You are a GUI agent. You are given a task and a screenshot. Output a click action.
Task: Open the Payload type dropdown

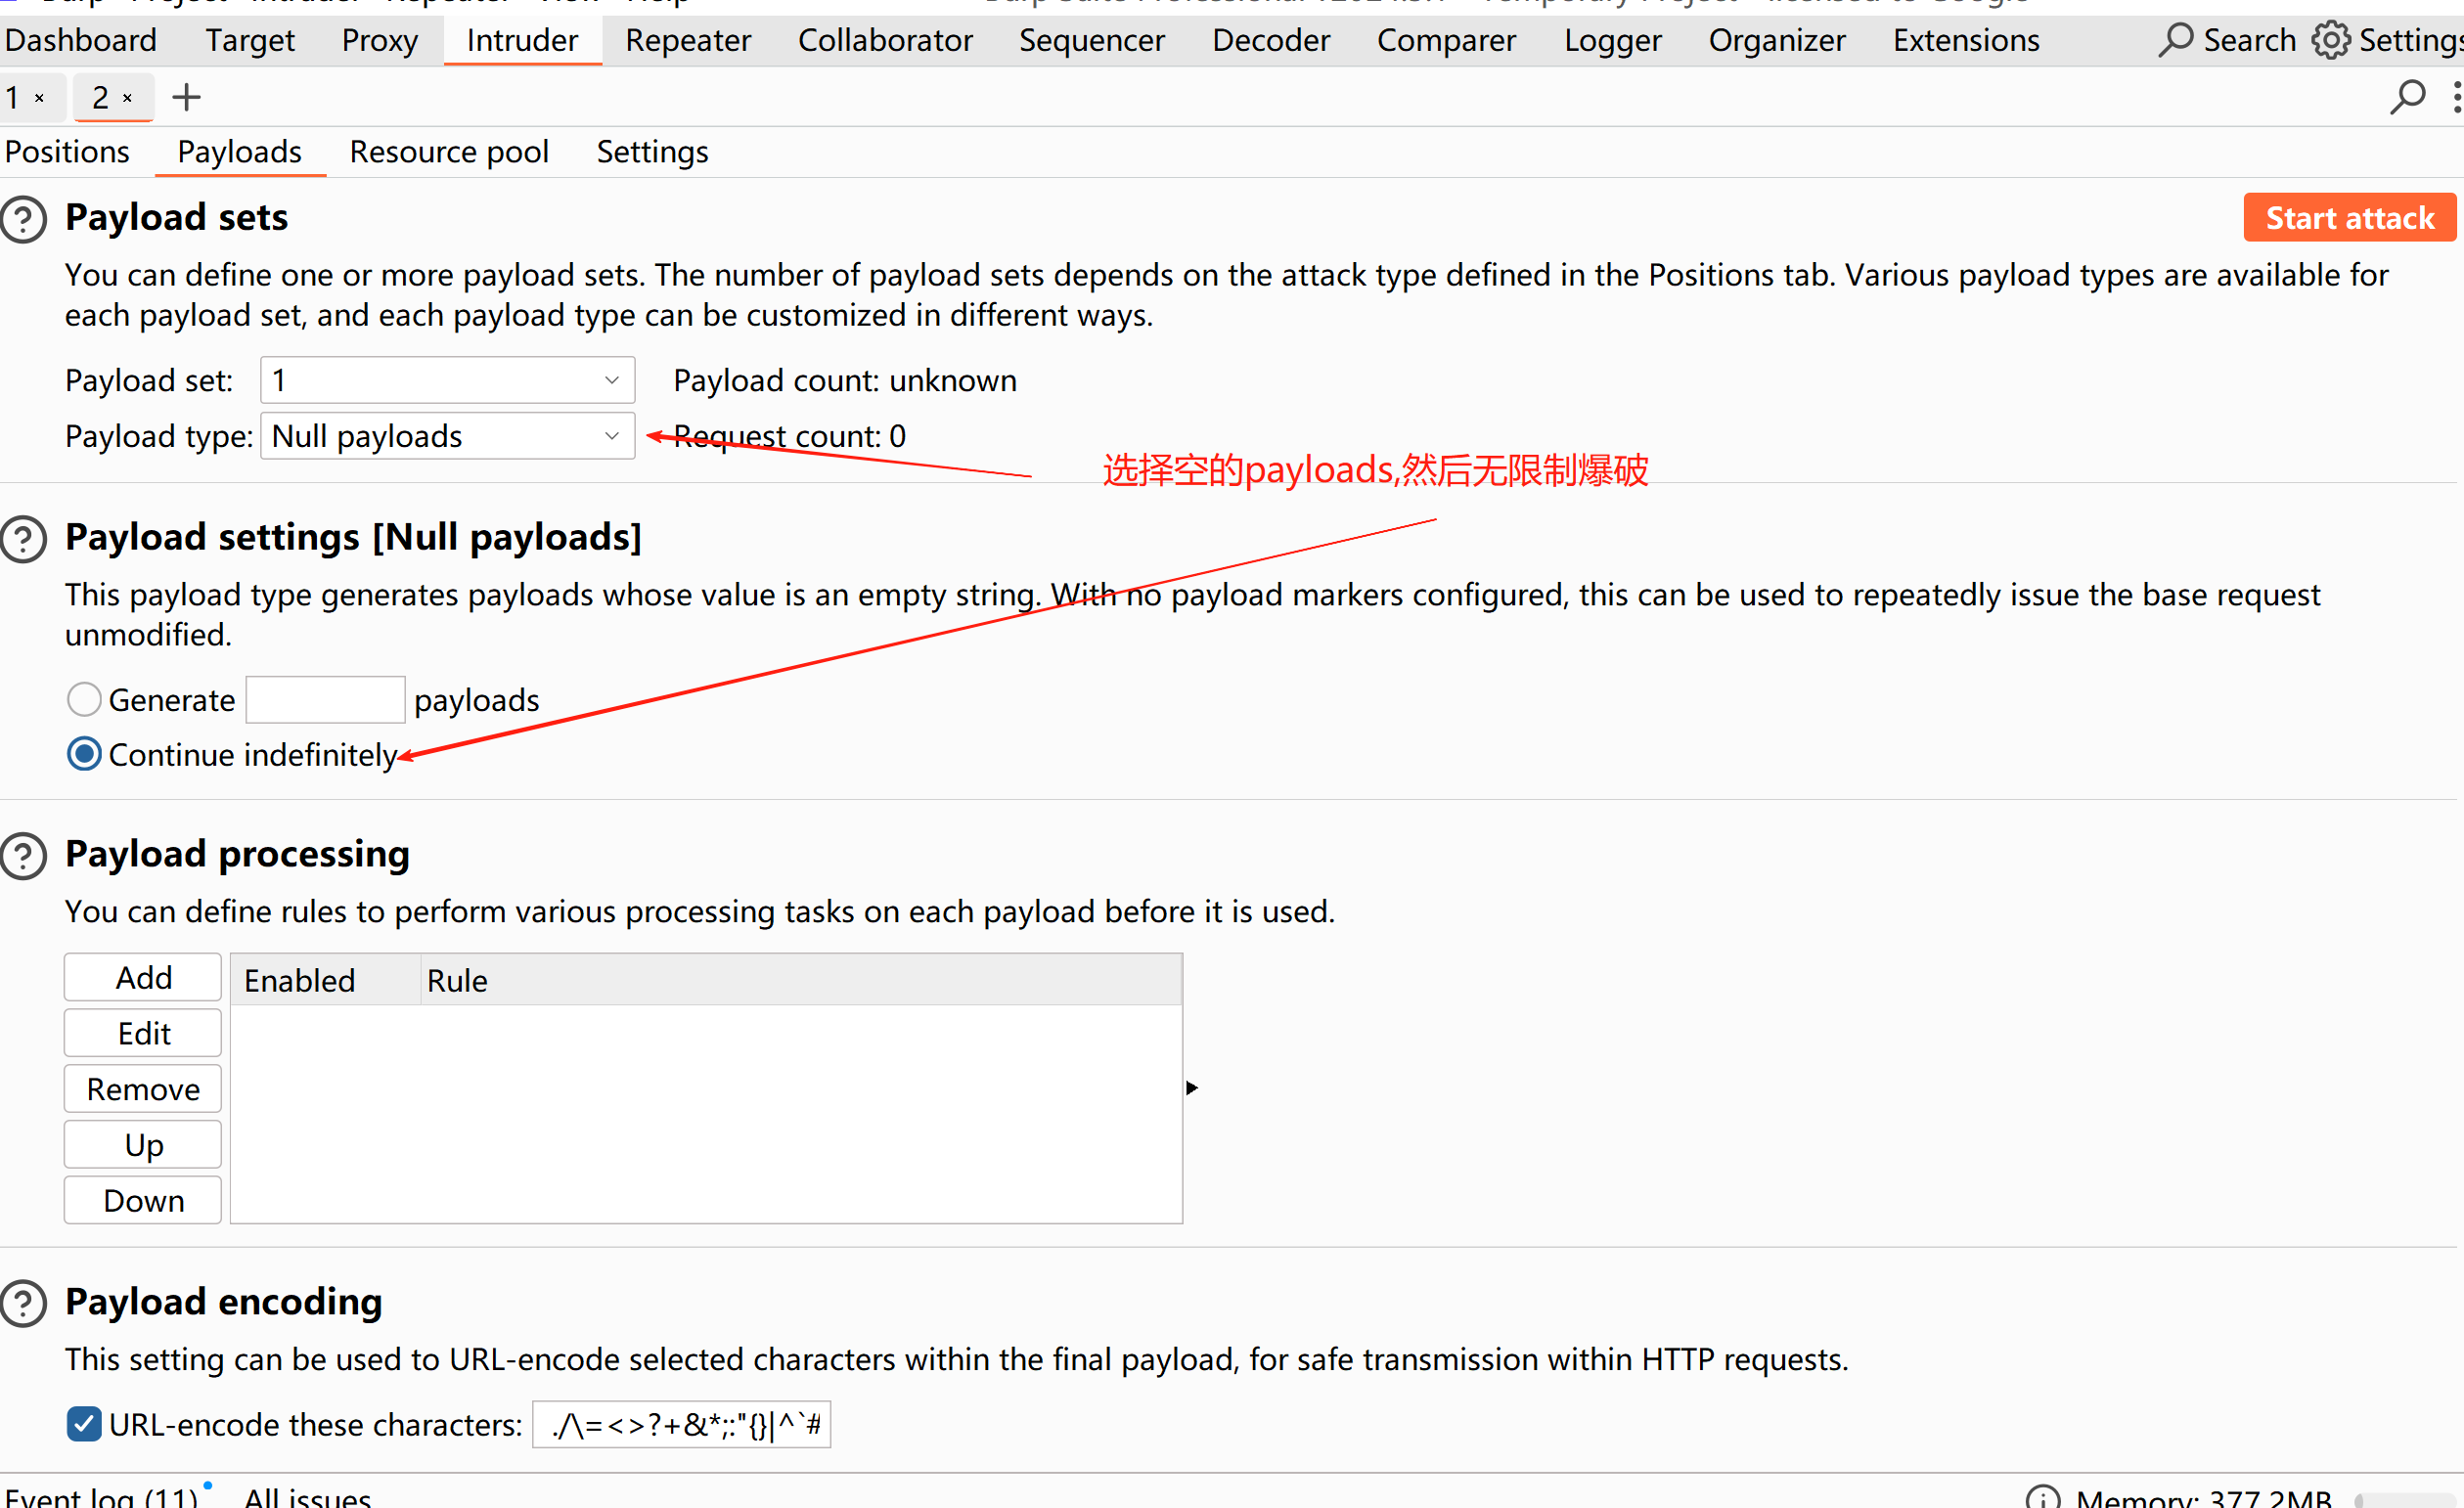(447, 436)
